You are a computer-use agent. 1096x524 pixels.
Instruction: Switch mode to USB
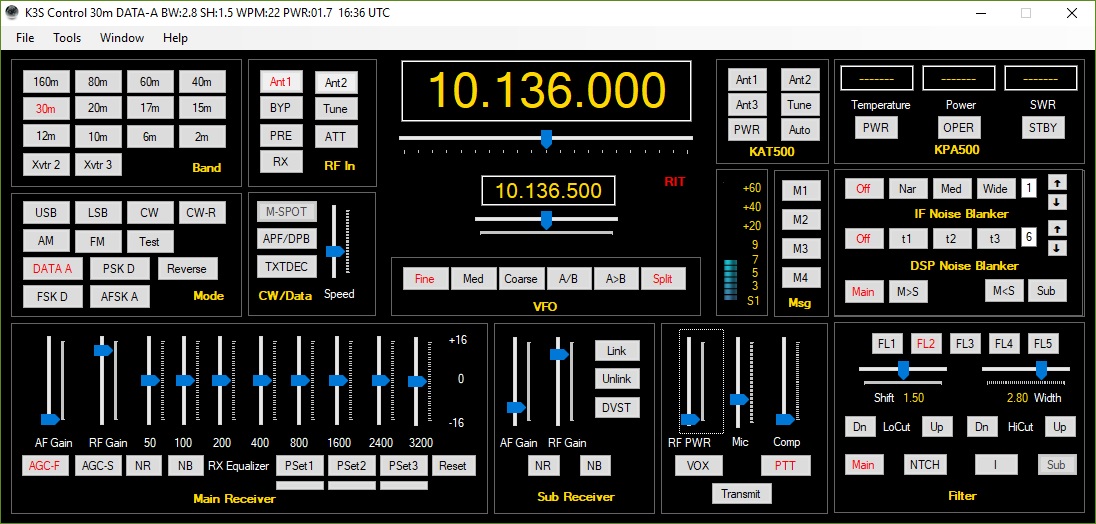click(46, 213)
